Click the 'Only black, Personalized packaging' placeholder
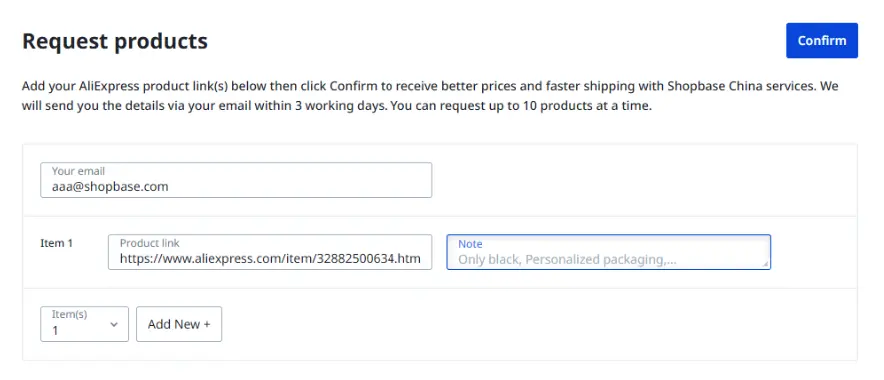The image size is (884, 380). pos(567,260)
